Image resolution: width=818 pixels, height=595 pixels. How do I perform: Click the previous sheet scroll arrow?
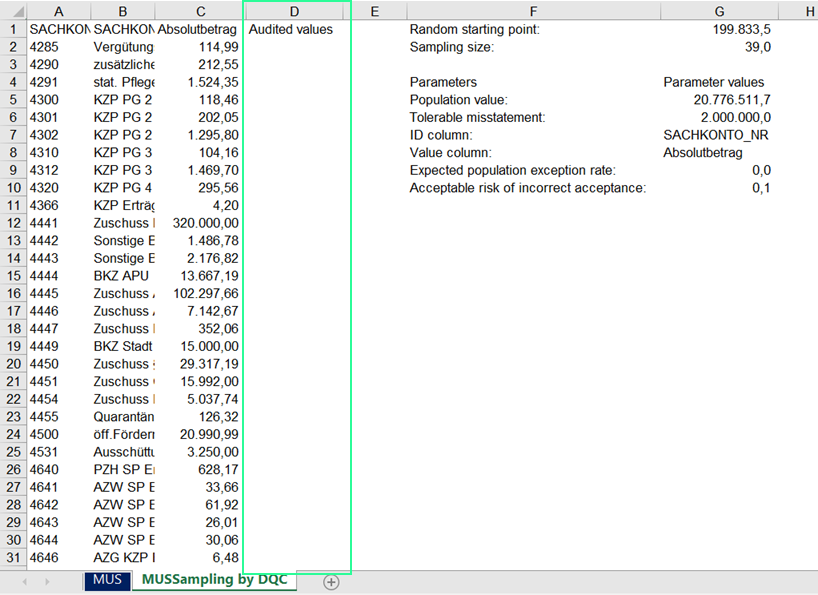click(24, 582)
